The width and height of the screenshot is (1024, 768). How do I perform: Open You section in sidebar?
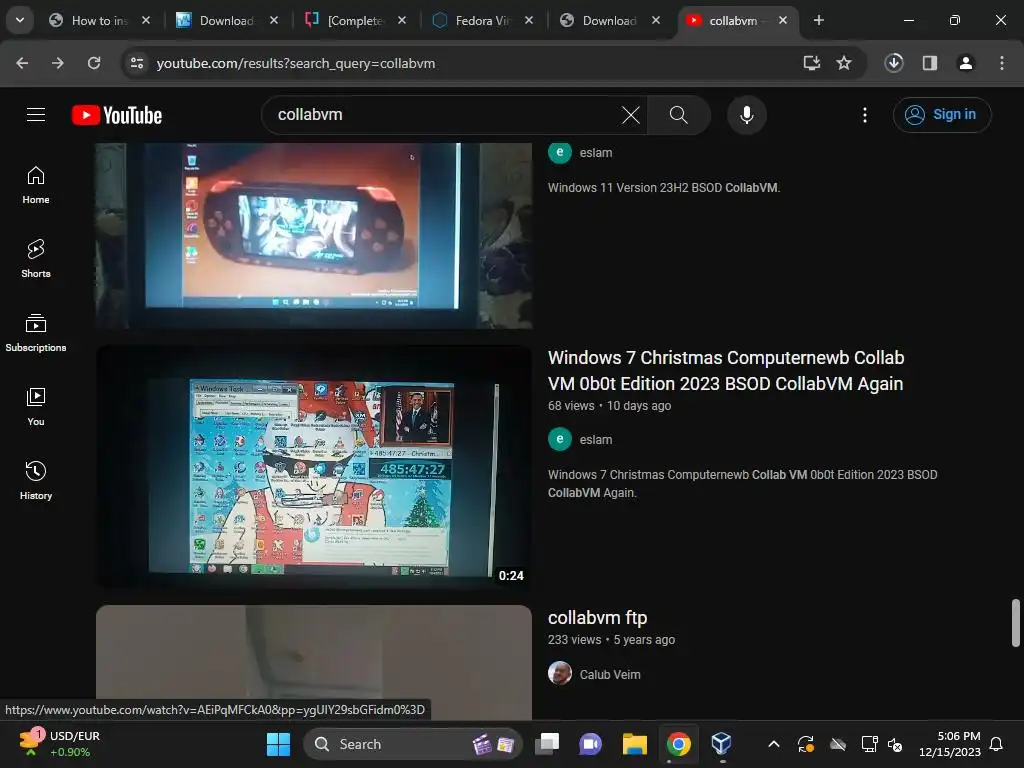[x=36, y=406]
